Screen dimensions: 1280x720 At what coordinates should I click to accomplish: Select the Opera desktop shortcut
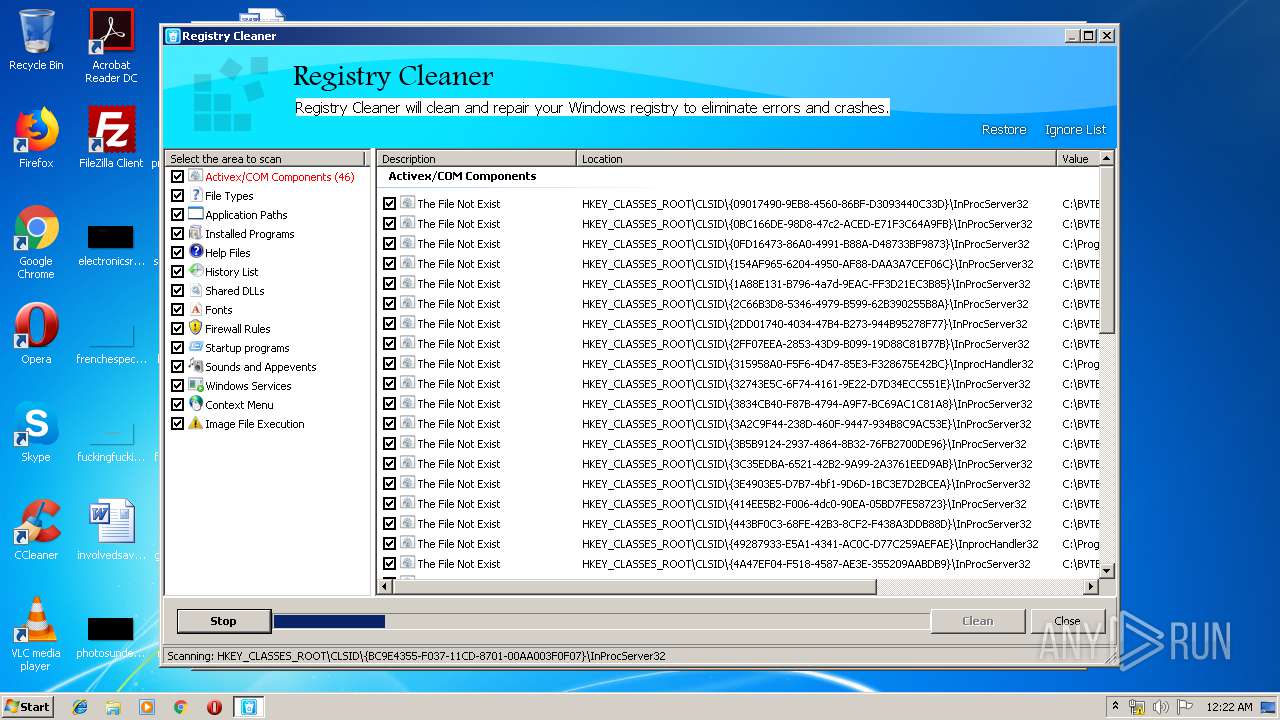[x=36, y=334]
